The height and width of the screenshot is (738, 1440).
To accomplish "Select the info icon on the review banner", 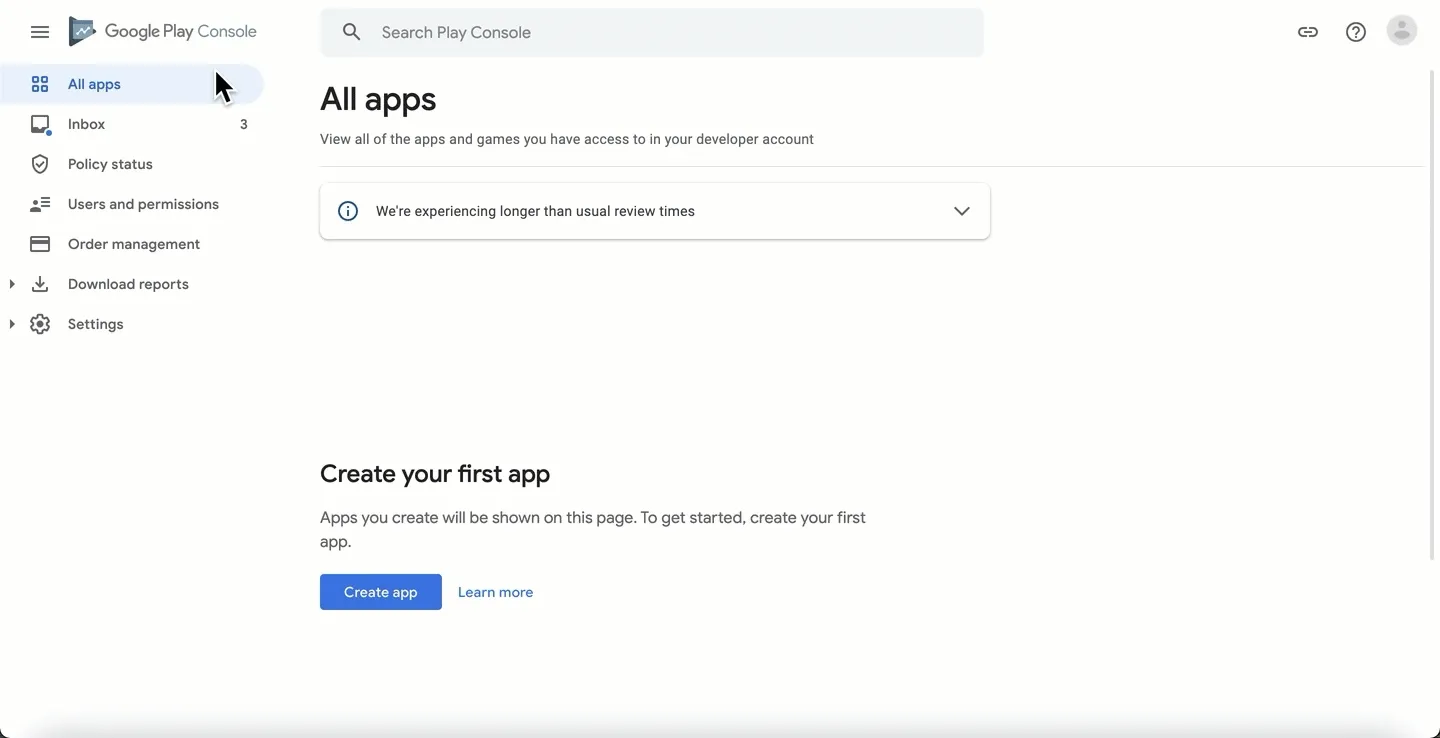I will point(347,211).
